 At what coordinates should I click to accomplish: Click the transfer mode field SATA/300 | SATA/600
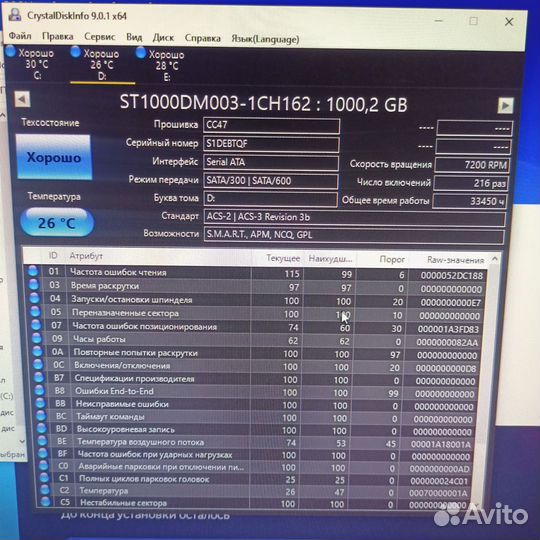pyautogui.click(x=270, y=181)
